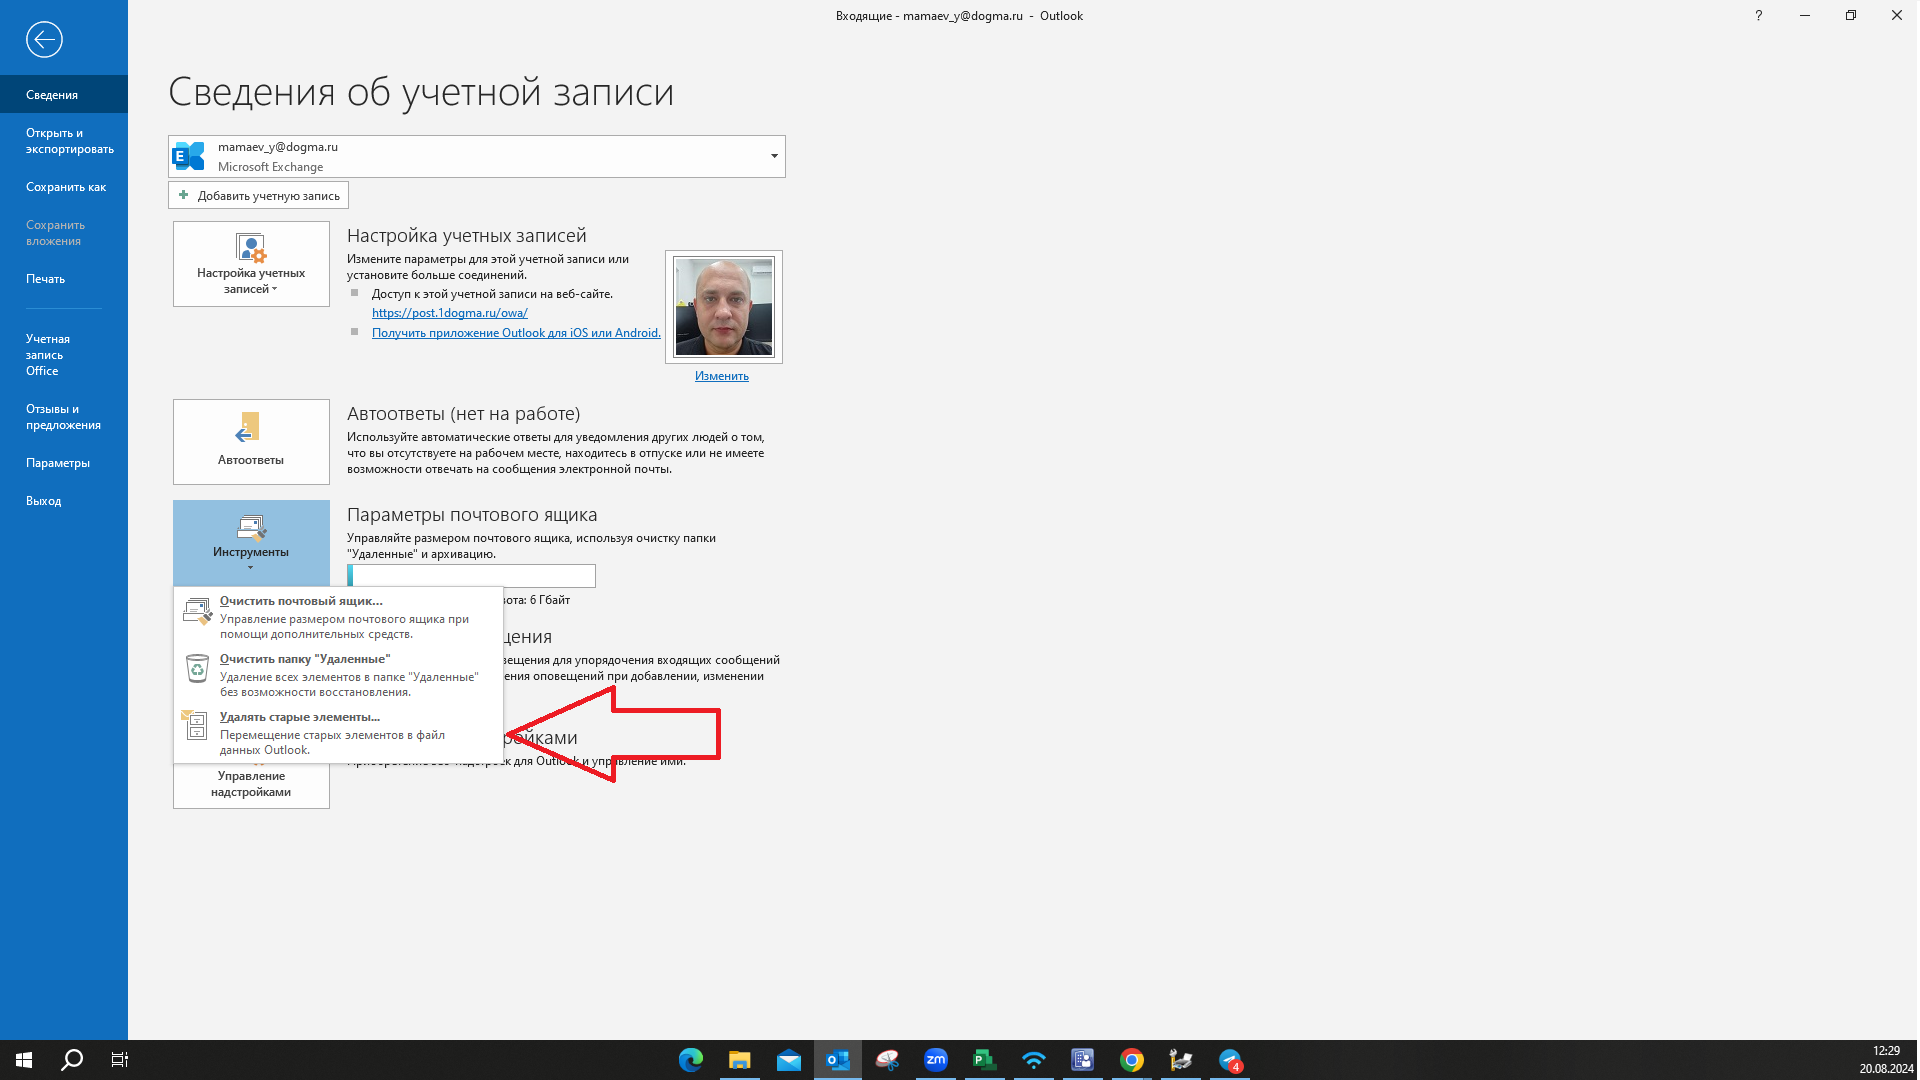Open 'Получить приложение Outlook для iOS' link
Screen dimensions: 1920x1080
click(516, 333)
